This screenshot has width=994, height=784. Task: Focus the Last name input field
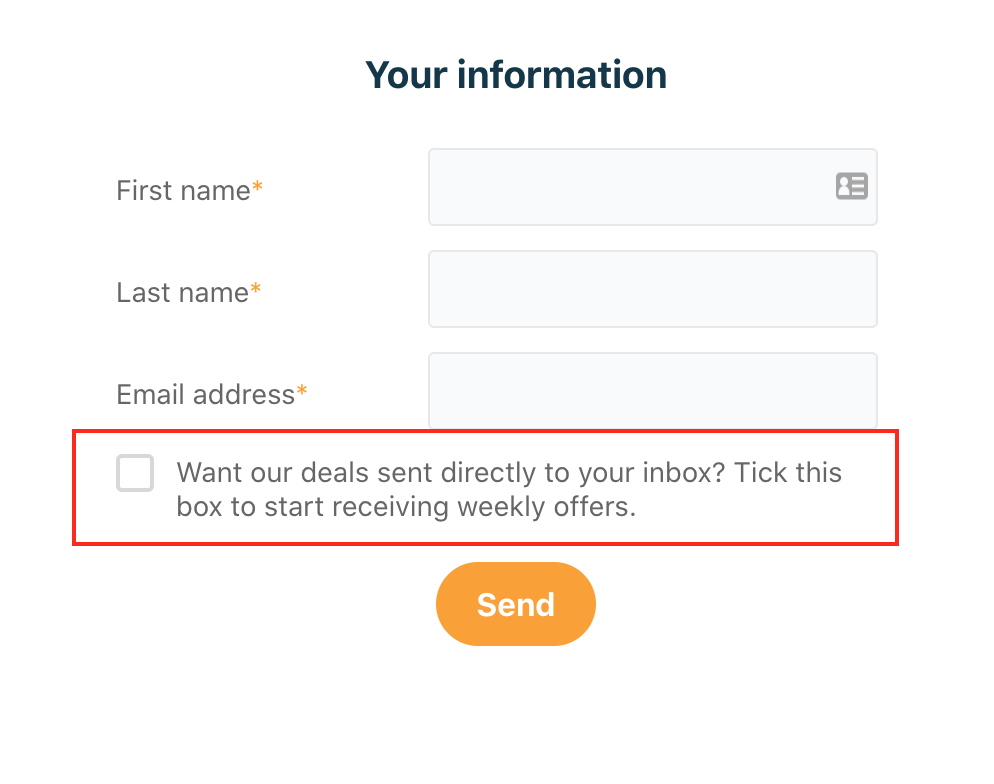point(652,289)
